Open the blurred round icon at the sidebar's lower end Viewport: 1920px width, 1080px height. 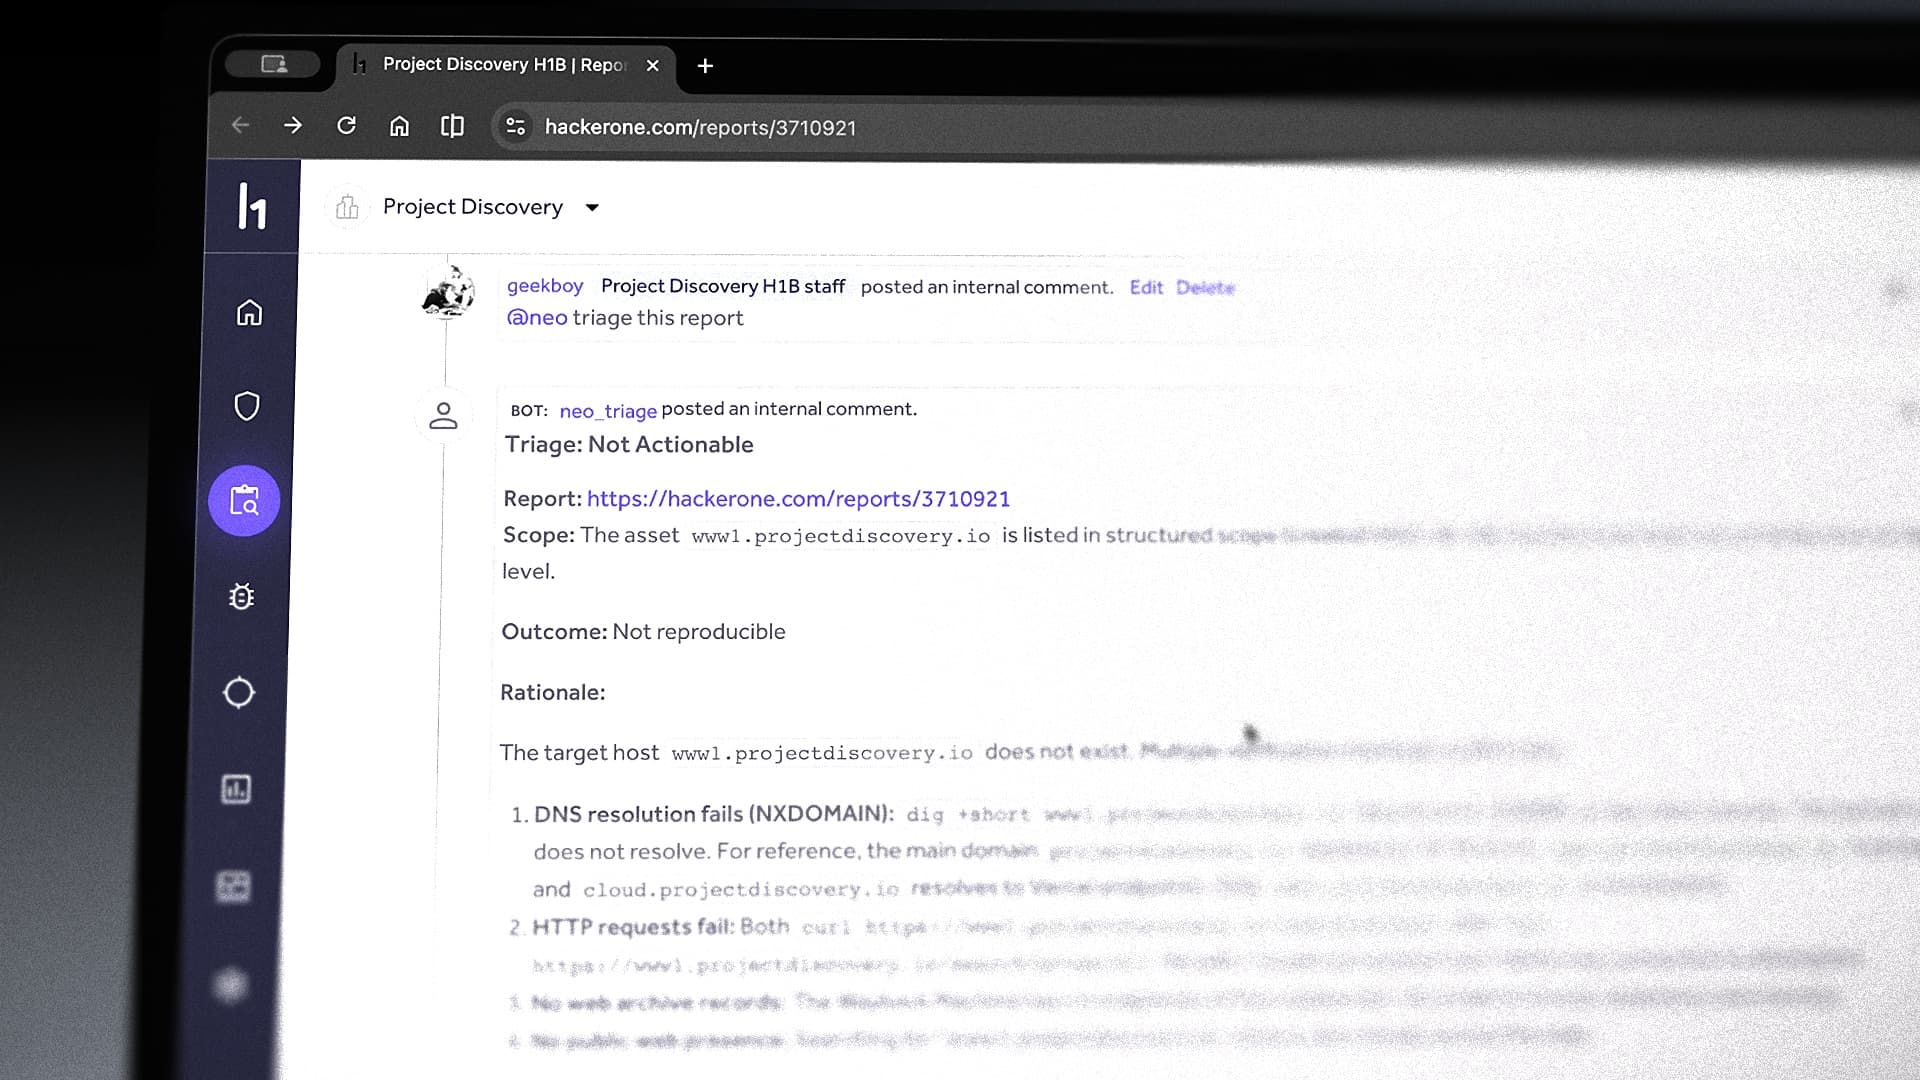click(231, 985)
